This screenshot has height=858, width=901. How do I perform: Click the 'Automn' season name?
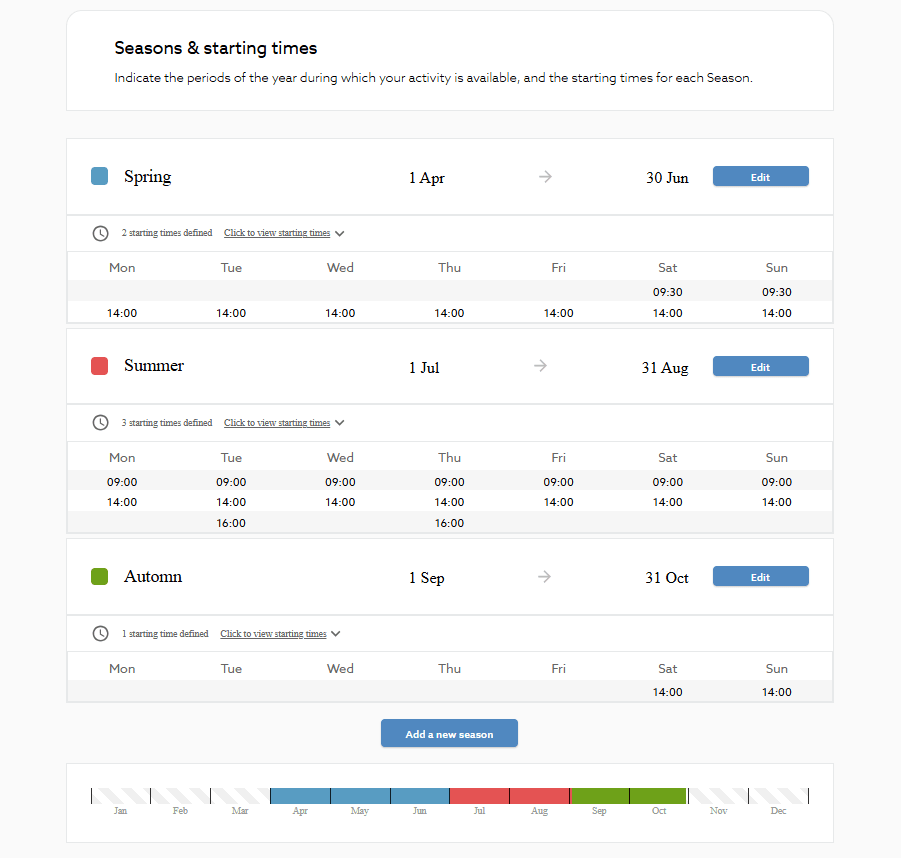click(153, 576)
